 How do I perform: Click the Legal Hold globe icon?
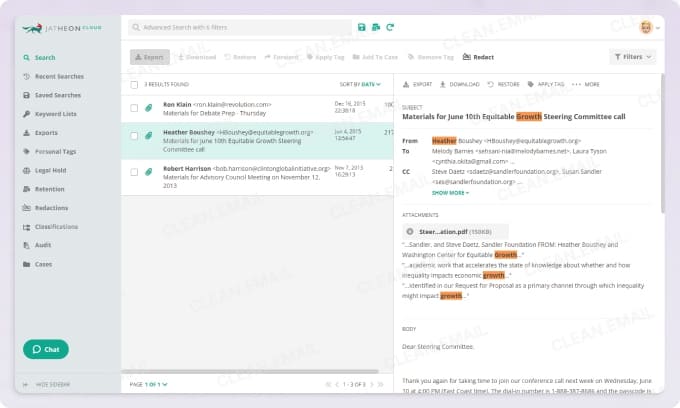click(26, 170)
